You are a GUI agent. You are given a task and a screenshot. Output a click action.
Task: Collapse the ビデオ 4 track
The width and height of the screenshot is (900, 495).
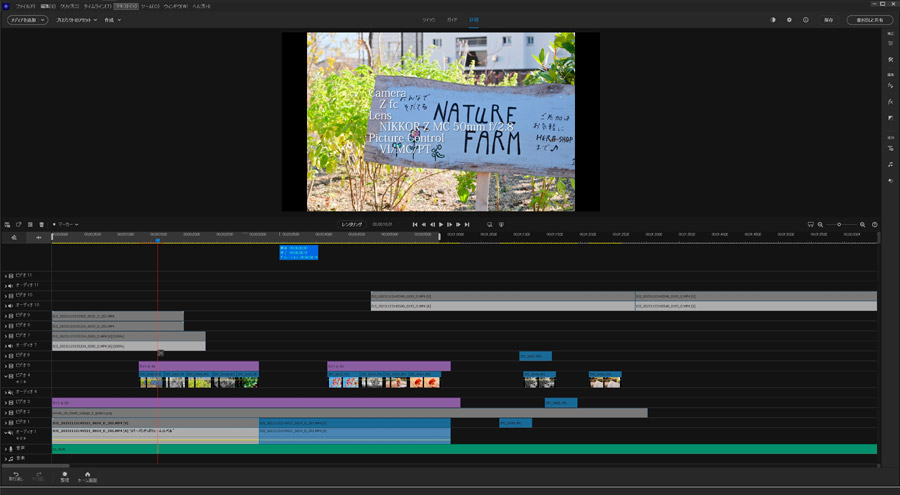5,376
